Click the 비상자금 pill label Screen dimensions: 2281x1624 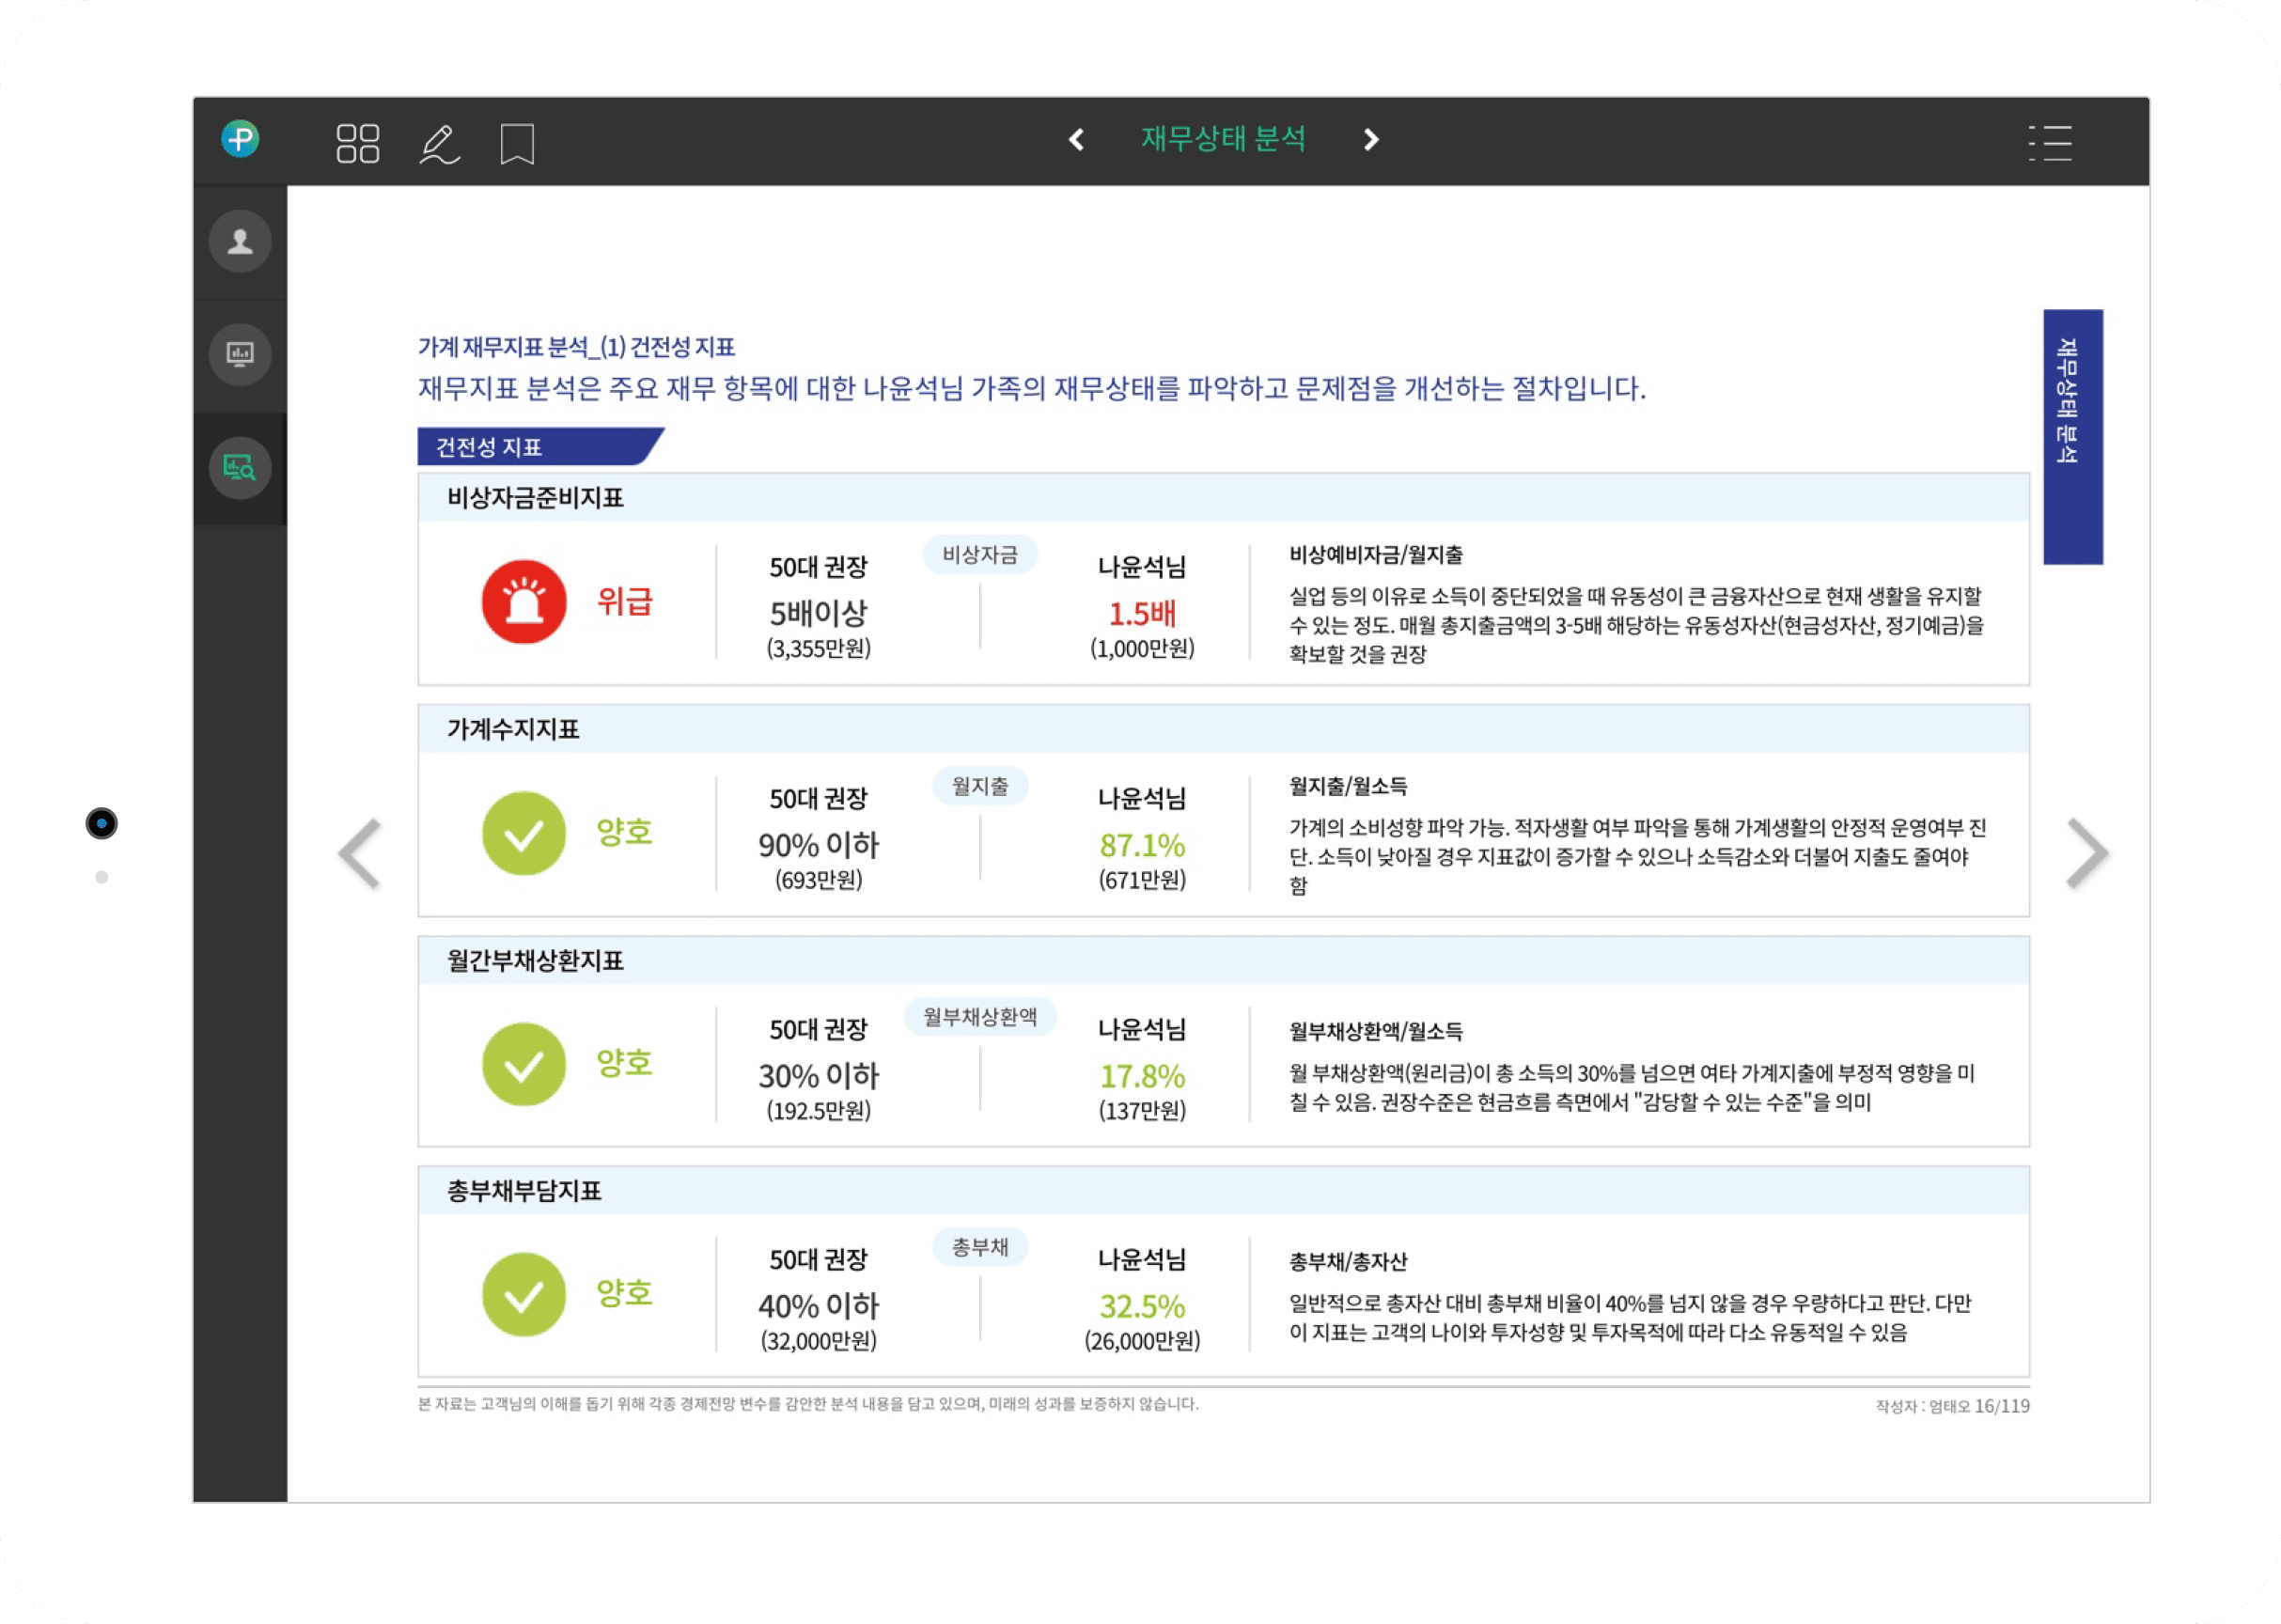pos(980,555)
